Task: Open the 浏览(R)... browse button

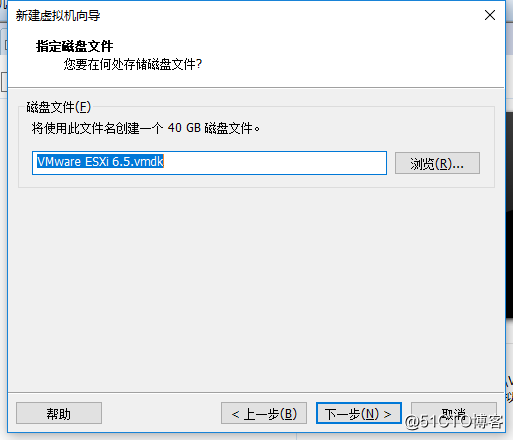Action: [437, 163]
